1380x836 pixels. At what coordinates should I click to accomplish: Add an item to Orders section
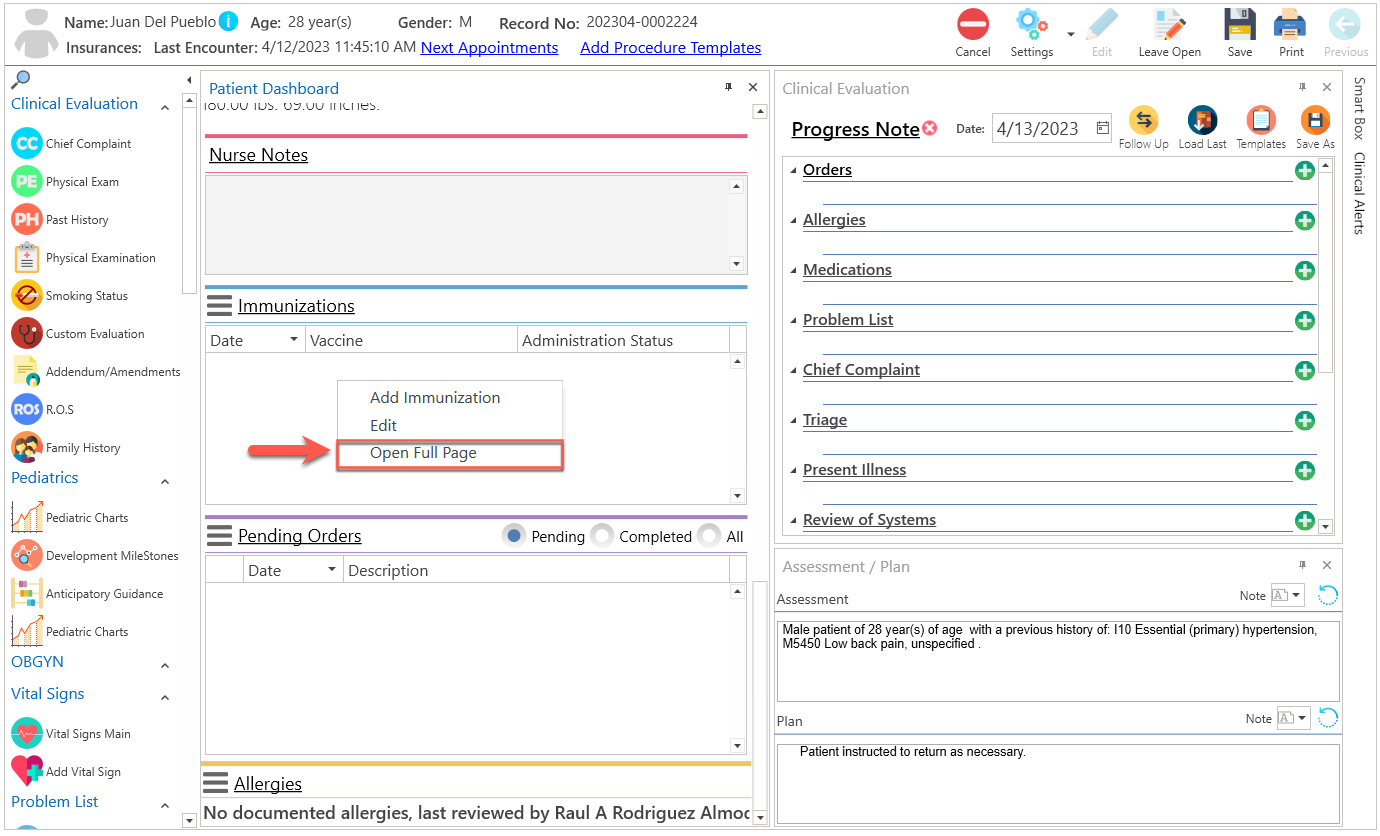click(1305, 171)
